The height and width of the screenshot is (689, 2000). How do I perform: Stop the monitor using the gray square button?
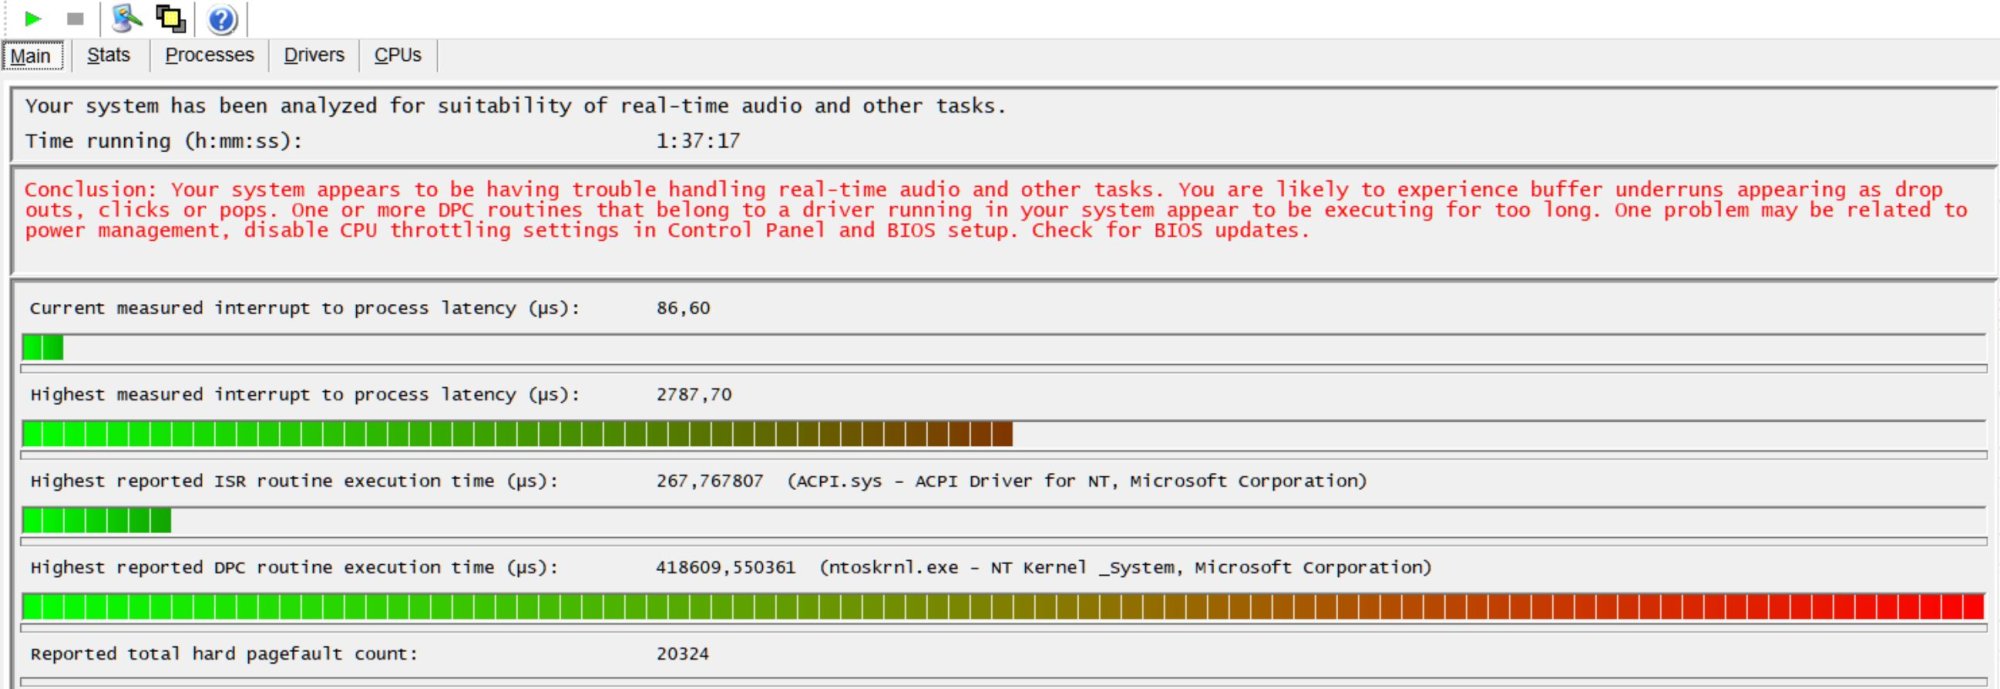pos(75,18)
